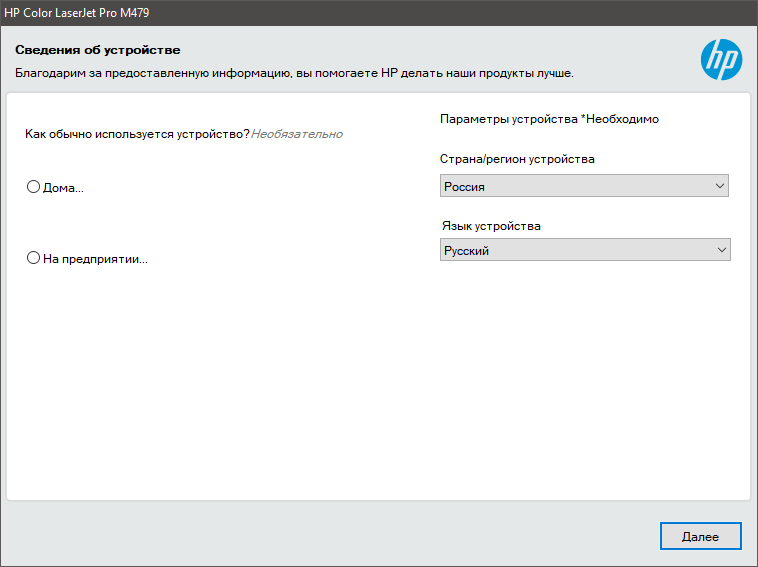Click the "Дома..." option label text
The width and height of the screenshot is (758, 567).
[x=63, y=187]
